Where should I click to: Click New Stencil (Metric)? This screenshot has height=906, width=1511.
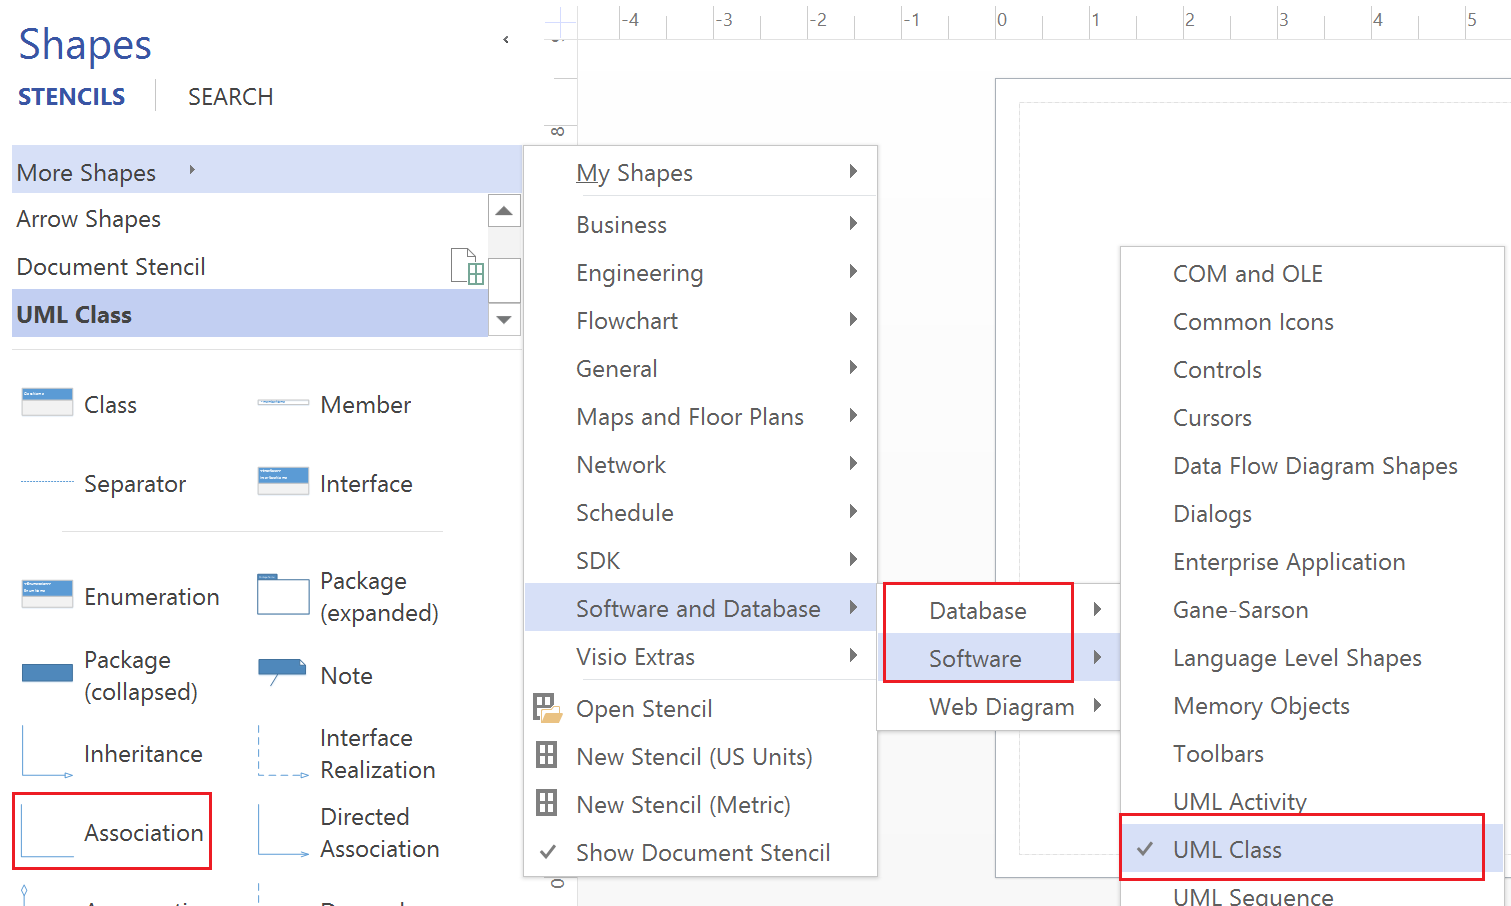tap(683, 804)
